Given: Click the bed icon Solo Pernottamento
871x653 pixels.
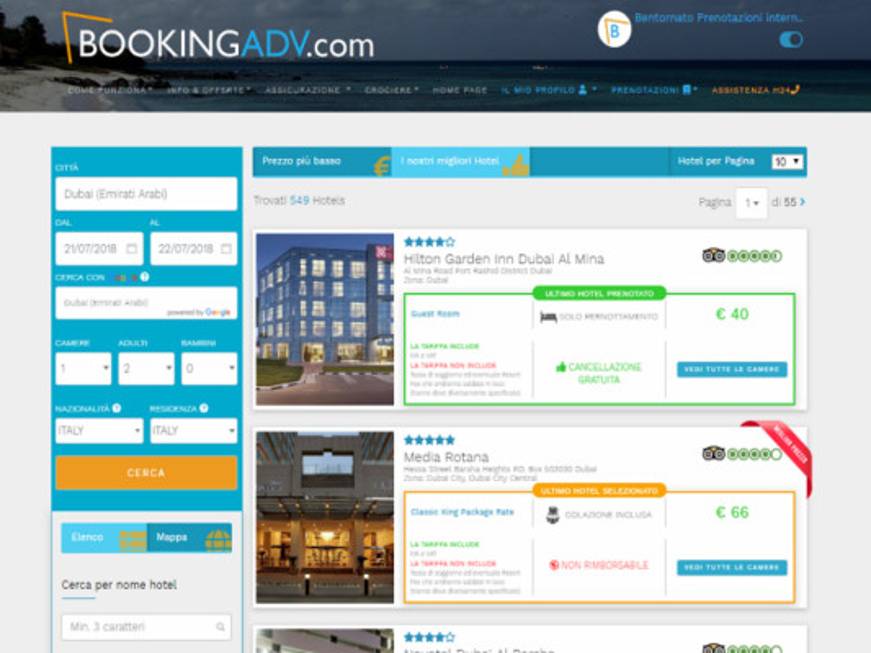Looking at the screenshot, I should click(x=548, y=317).
